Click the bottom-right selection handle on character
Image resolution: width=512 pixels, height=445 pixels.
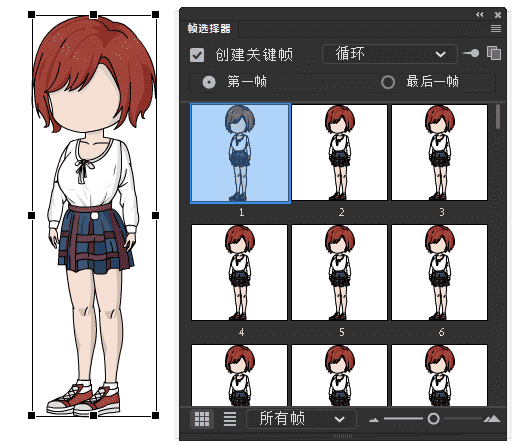coord(155,415)
